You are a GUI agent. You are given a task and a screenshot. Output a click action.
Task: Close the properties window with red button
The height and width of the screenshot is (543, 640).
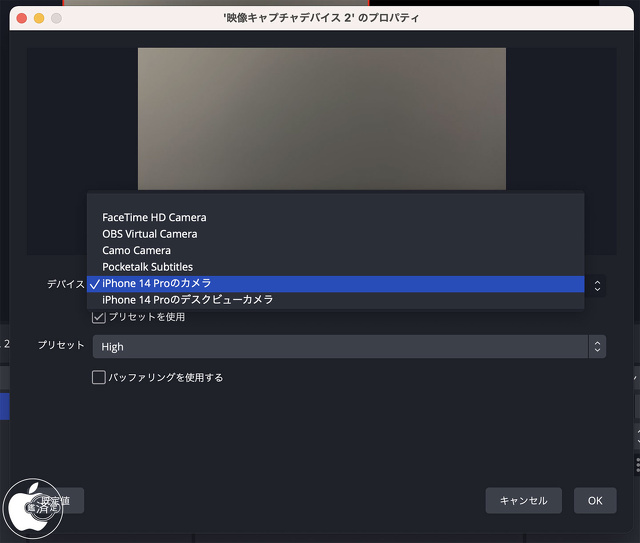click(x=22, y=18)
